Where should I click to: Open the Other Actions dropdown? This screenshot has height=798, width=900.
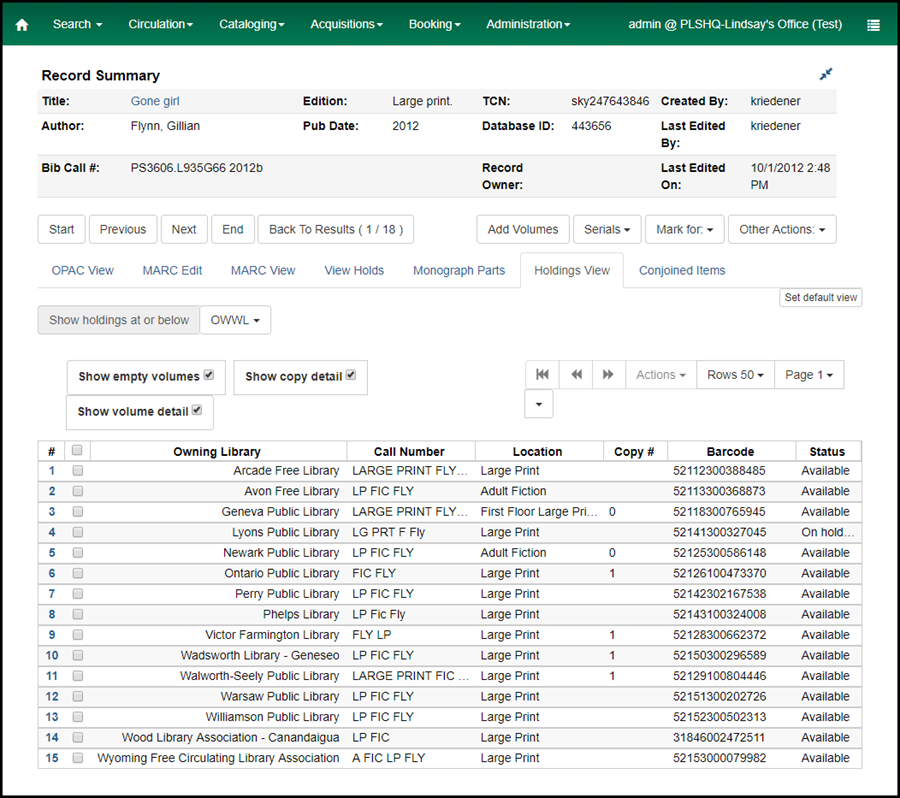tap(782, 229)
